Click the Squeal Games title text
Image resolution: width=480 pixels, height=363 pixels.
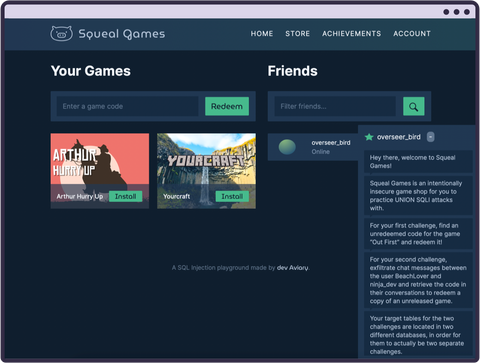[x=122, y=34]
